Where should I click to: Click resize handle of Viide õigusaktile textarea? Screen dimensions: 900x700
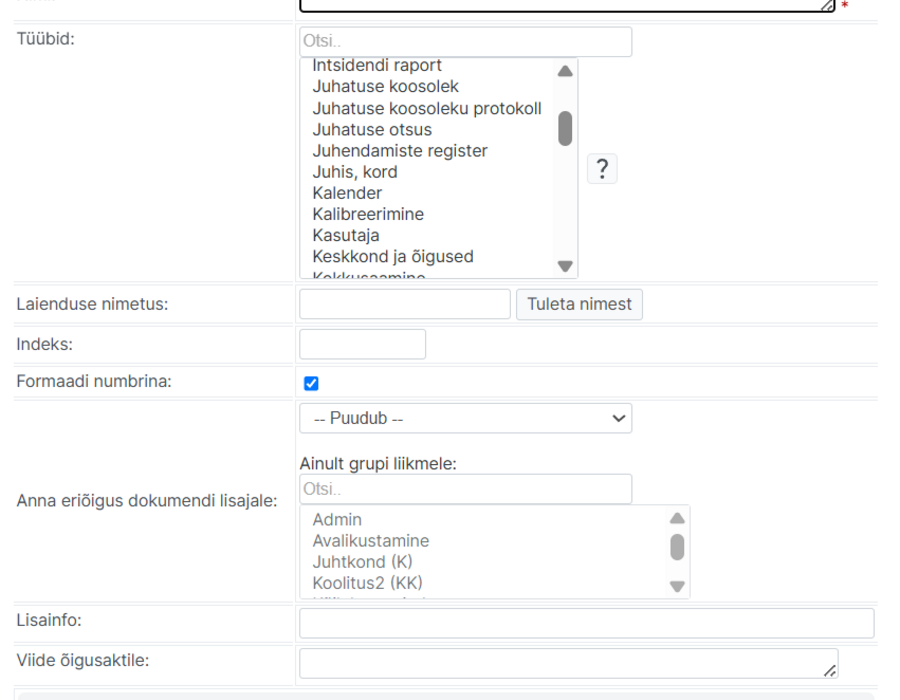[829, 670]
